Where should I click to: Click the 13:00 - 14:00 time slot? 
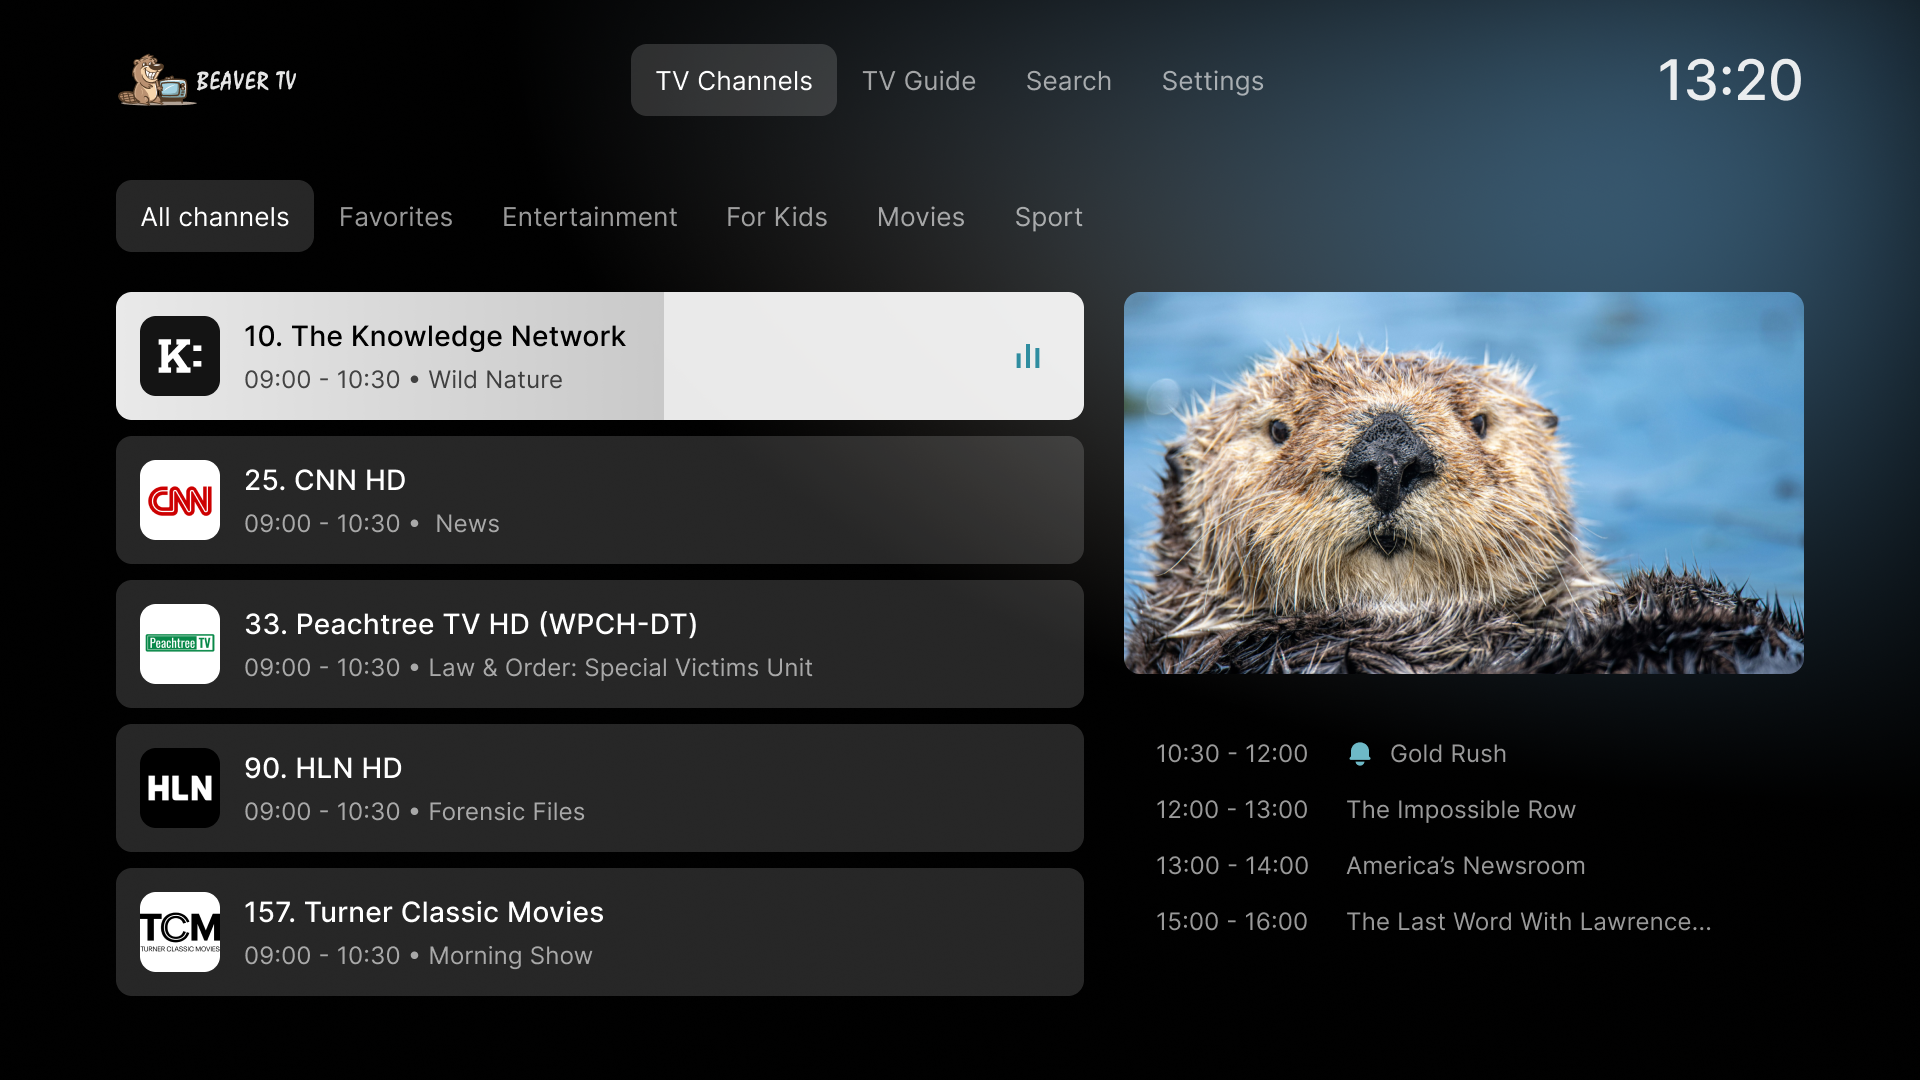pos(1232,866)
